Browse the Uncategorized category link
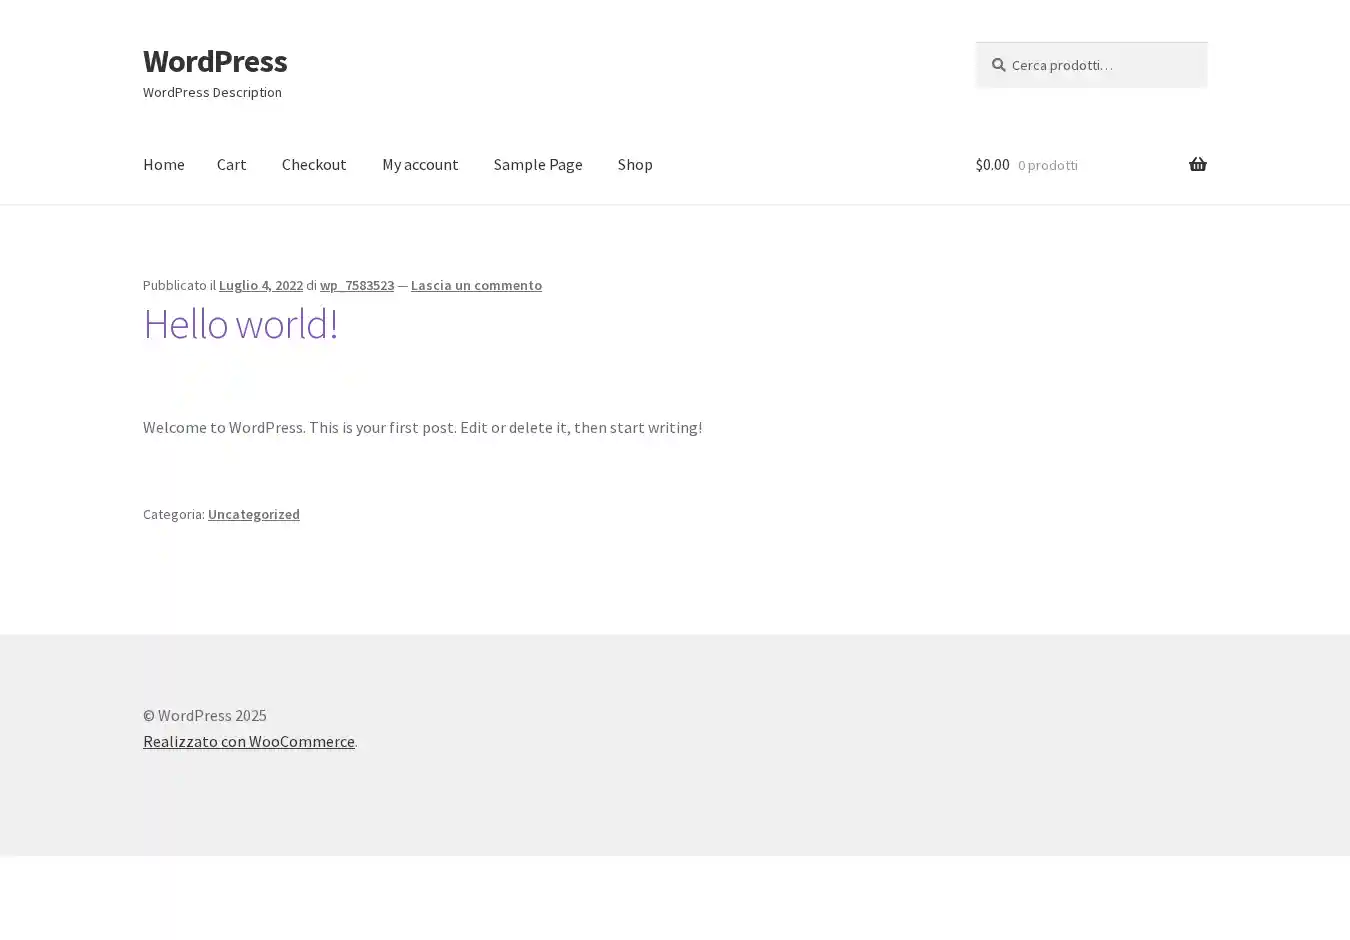Viewport: 1350px width, 940px height. (253, 514)
